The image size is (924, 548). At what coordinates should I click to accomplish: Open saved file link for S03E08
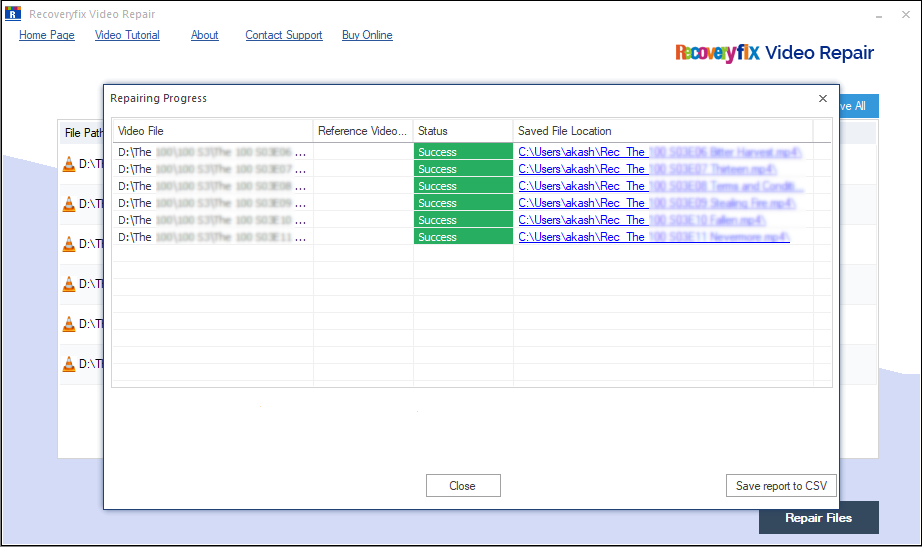(661, 186)
